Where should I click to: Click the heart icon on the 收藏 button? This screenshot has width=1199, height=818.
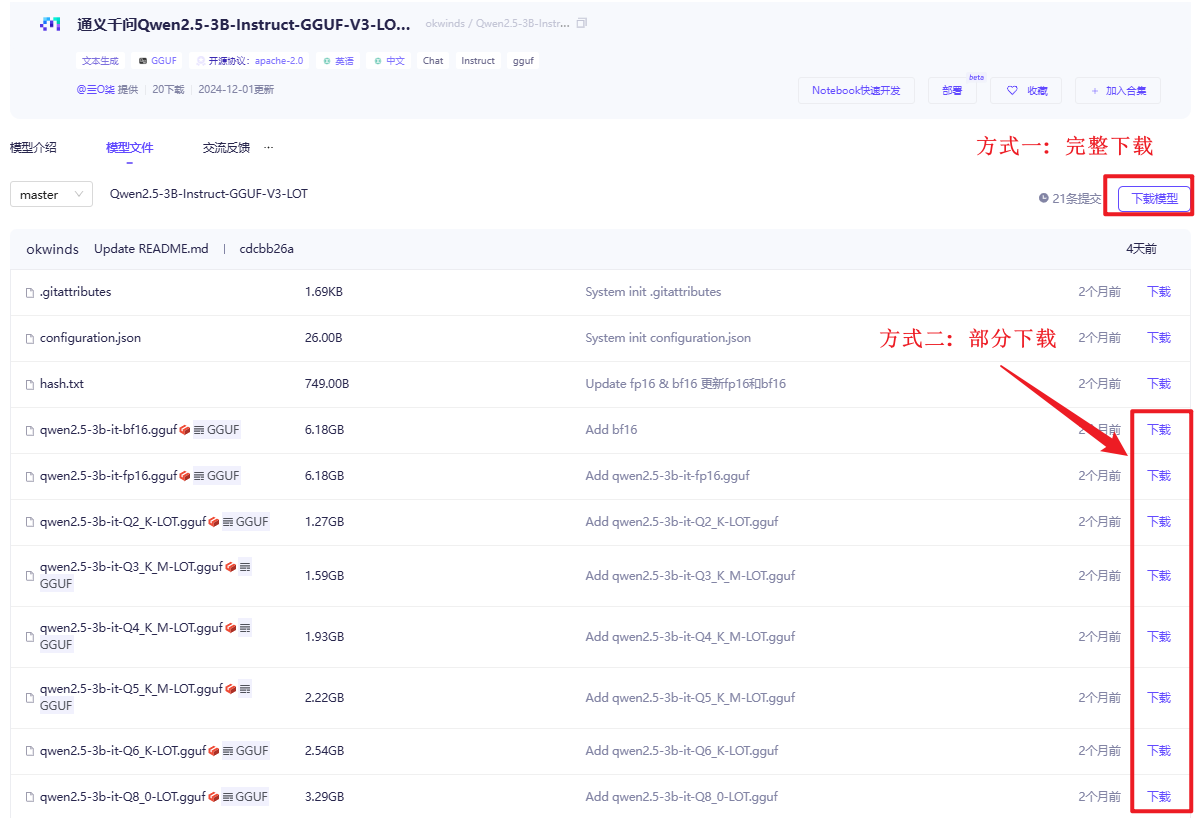pyautogui.click(x=1012, y=90)
